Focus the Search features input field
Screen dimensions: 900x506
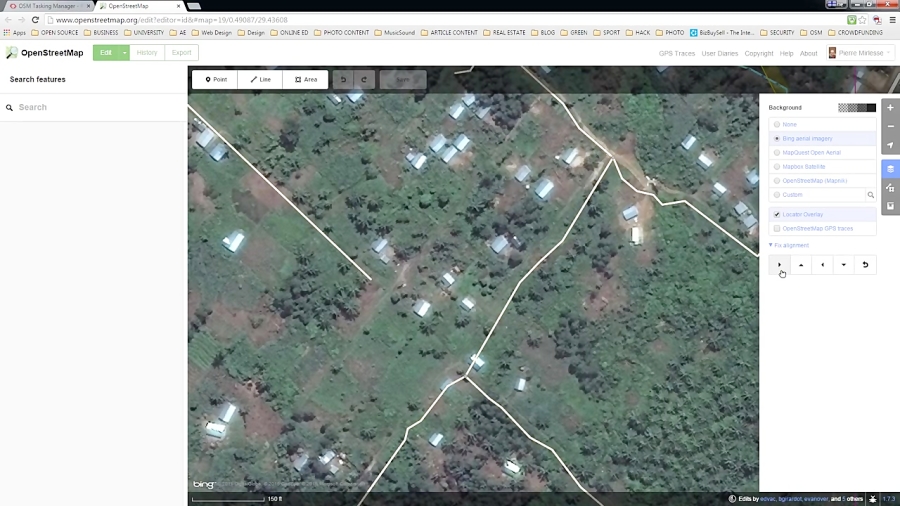click(94, 107)
